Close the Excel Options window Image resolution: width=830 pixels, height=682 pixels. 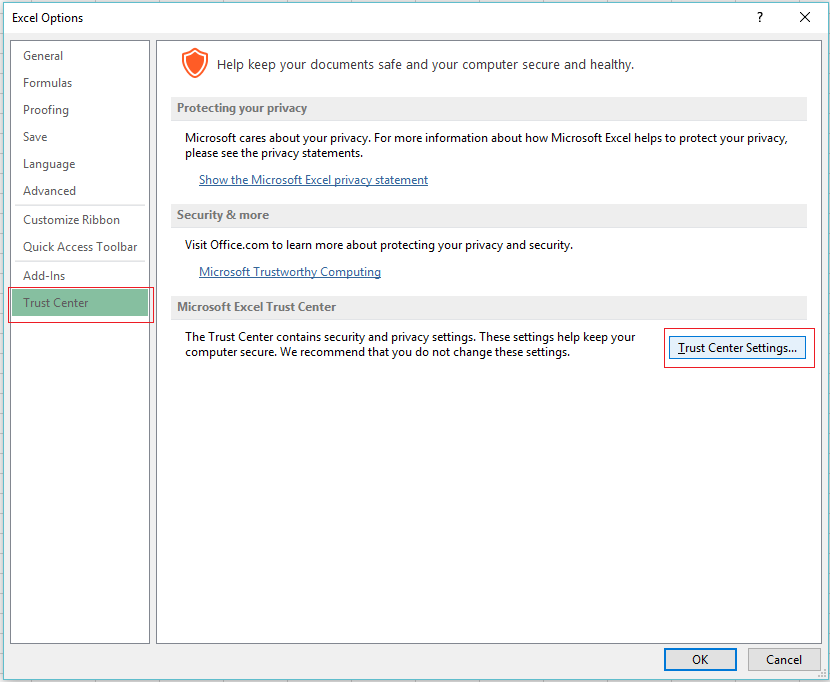[804, 17]
